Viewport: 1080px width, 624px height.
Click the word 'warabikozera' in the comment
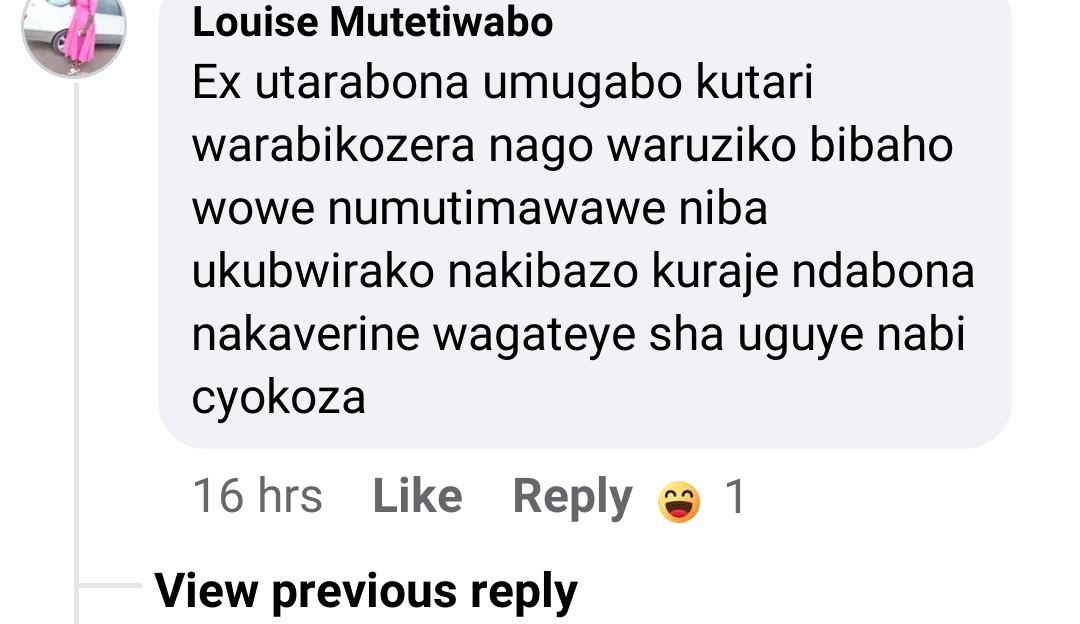[x=333, y=146]
